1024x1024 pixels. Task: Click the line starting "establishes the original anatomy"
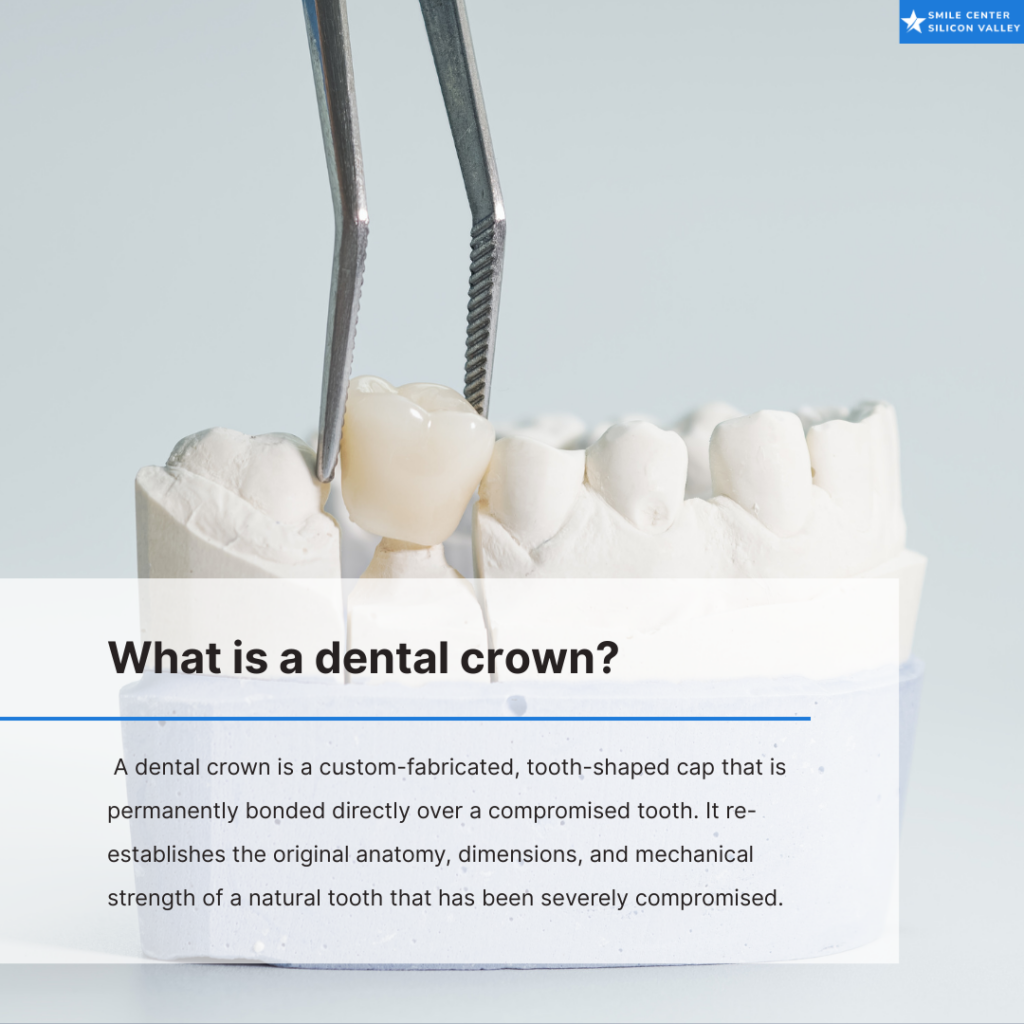430,854
